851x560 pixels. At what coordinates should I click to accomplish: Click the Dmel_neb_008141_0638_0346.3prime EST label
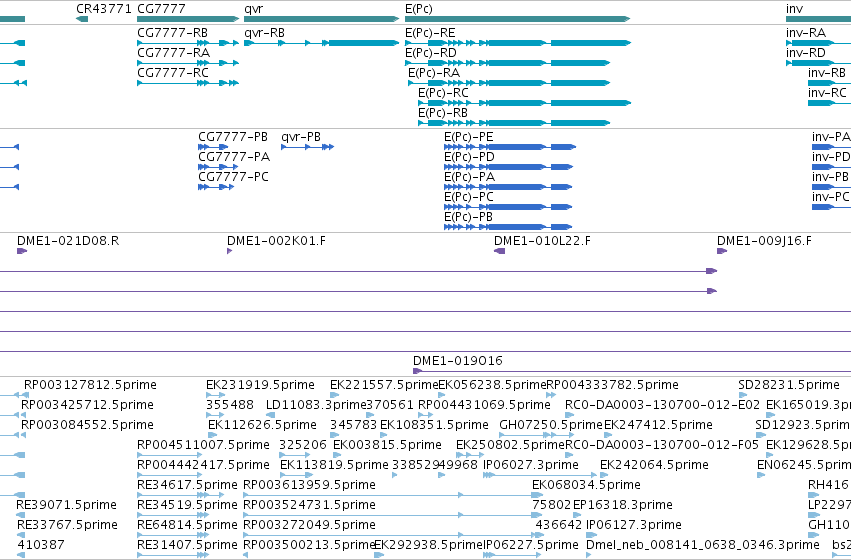pyautogui.click(x=703, y=545)
